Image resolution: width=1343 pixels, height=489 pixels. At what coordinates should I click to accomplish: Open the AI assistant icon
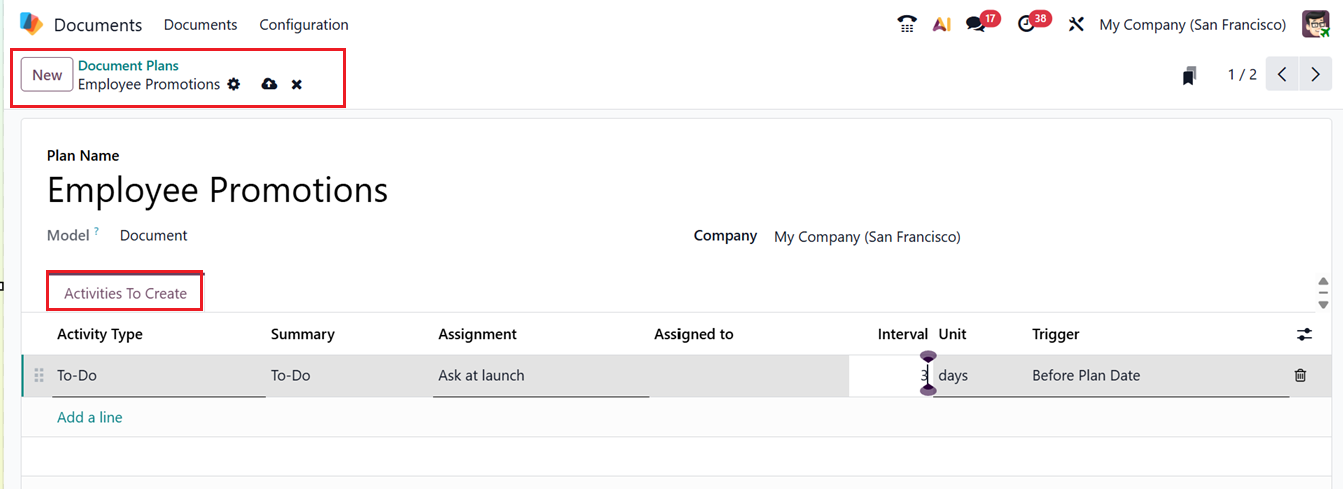(x=941, y=24)
